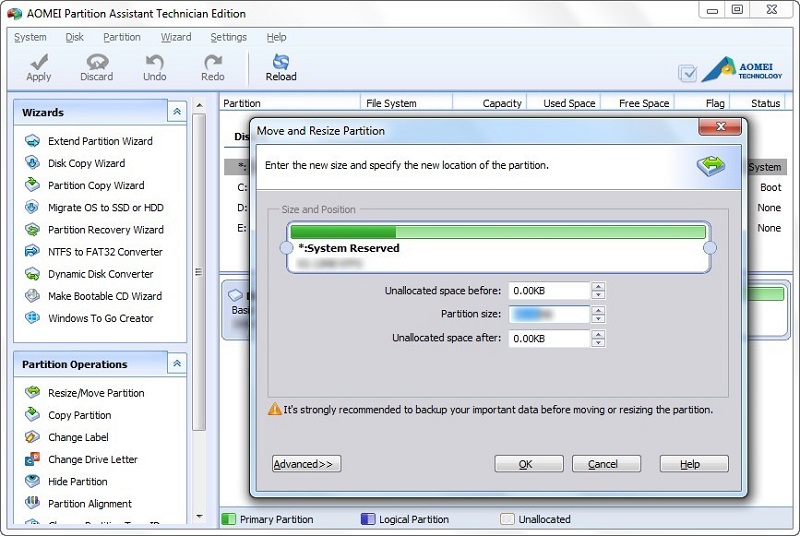
Task: Expand Advanced options in dialog
Action: [x=306, y=464]
